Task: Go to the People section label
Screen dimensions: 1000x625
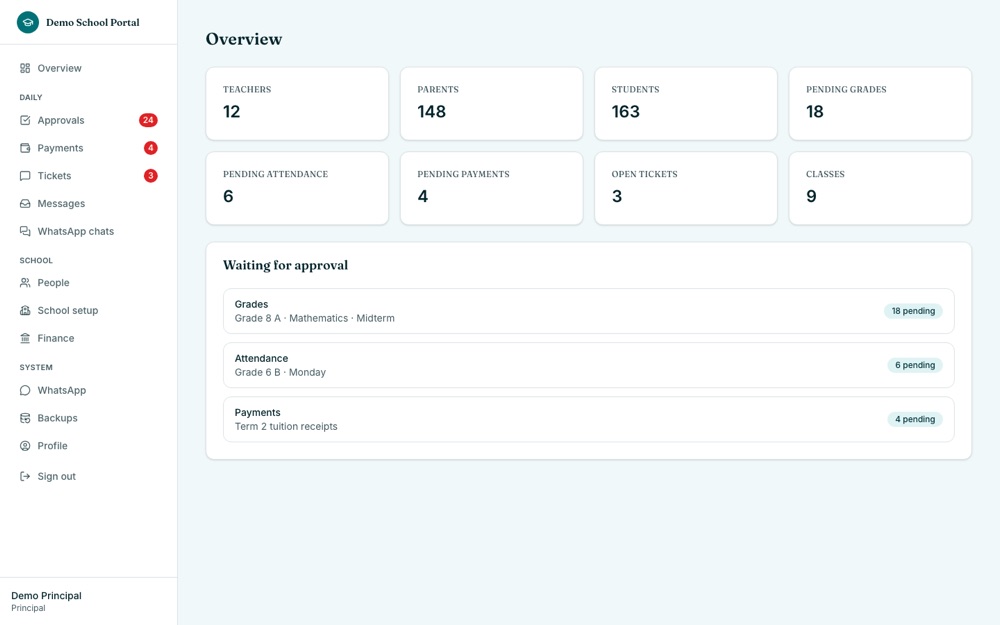Action: [x=54, y=283]
